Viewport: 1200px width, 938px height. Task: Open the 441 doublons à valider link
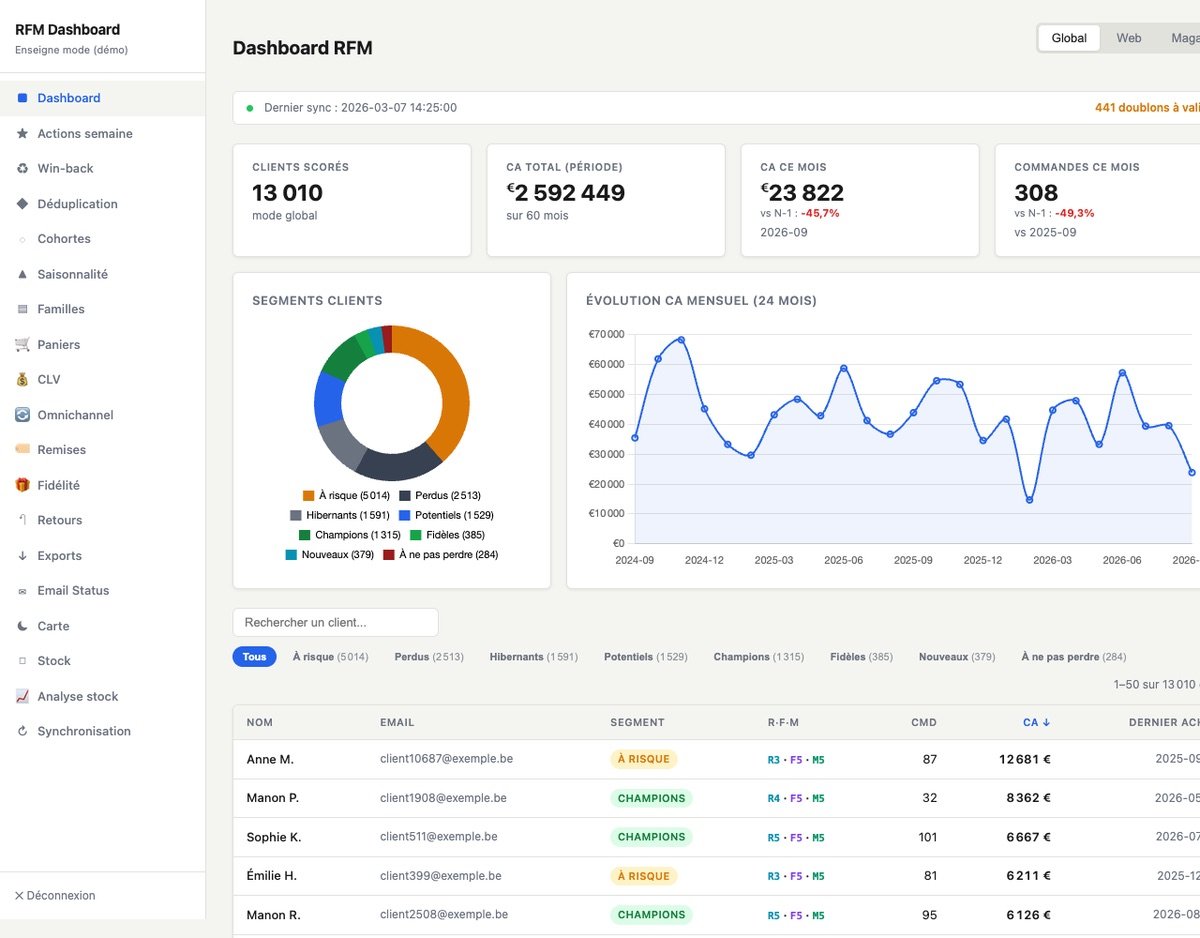click(1147, 107)
